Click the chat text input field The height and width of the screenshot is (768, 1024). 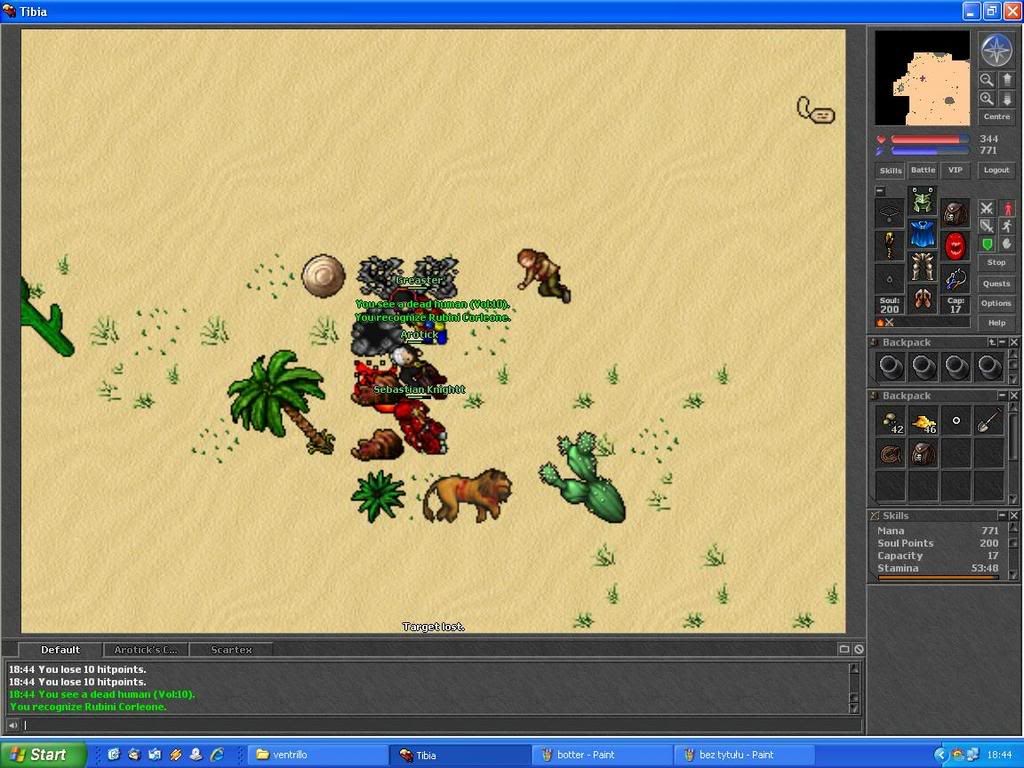point(442,725)
